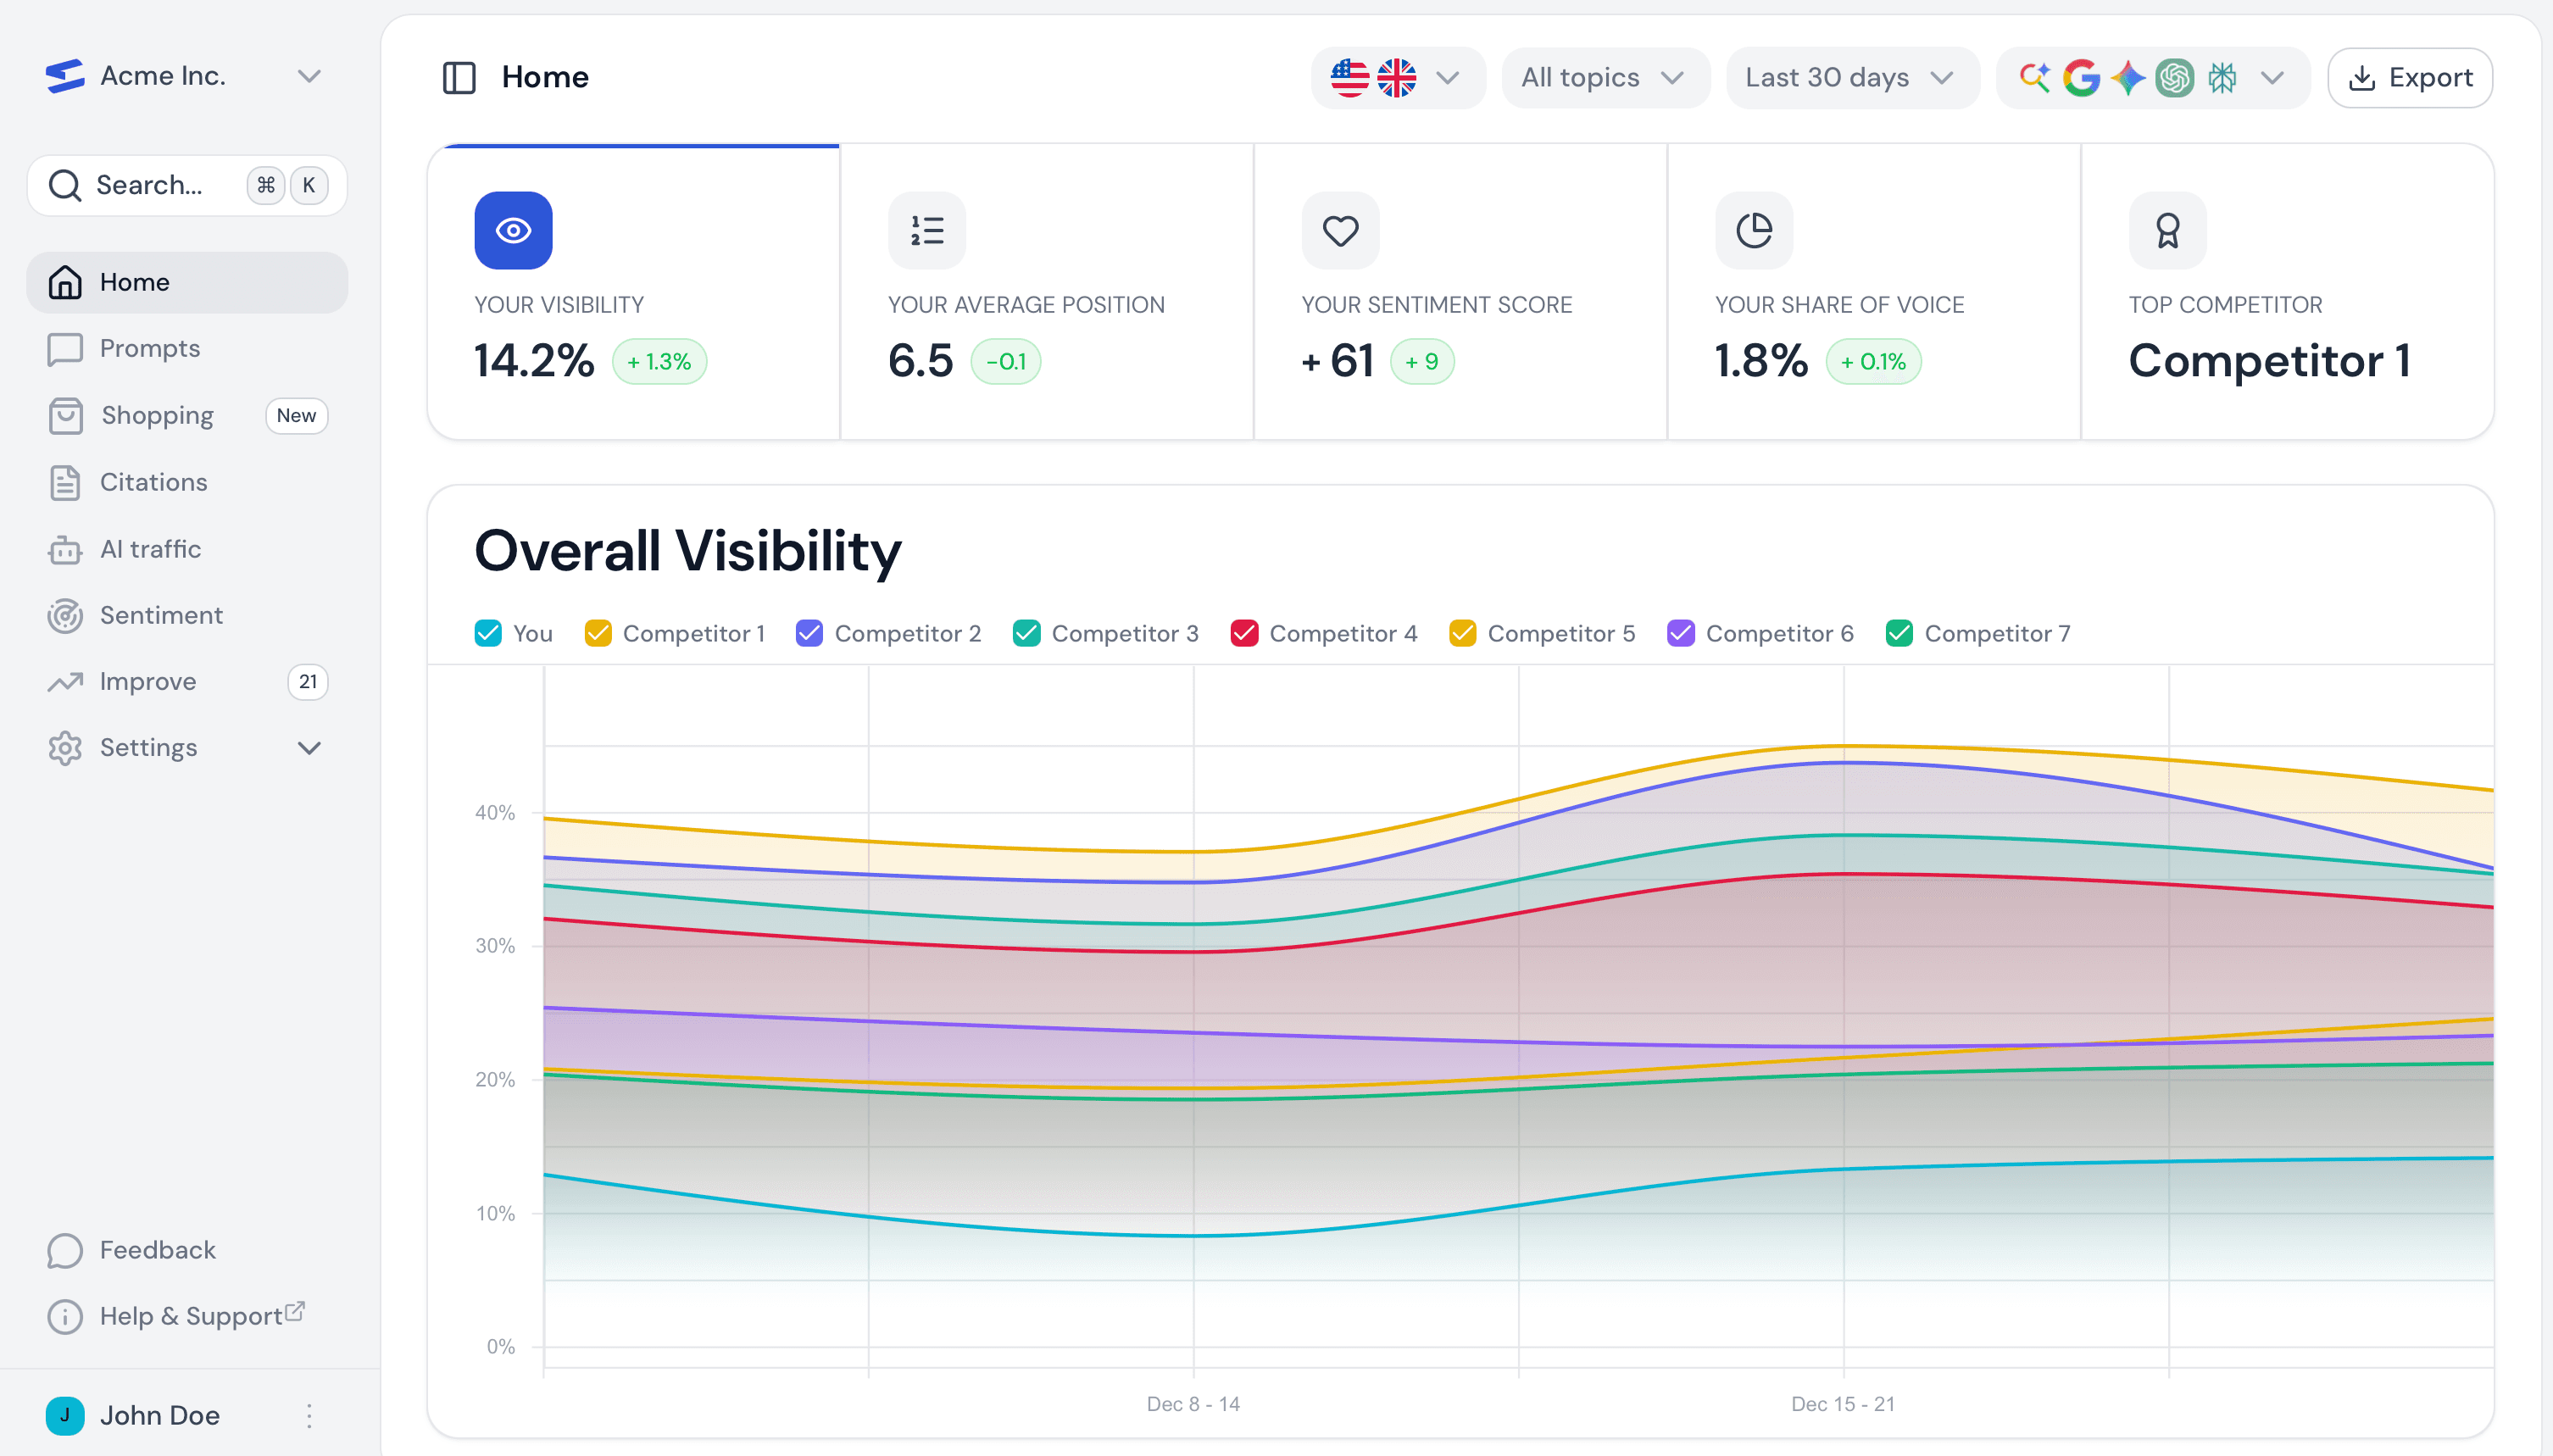Open the Last 30 days date range dropdown
The height and width of the screenshot is (1456, 2553).
1851,77
